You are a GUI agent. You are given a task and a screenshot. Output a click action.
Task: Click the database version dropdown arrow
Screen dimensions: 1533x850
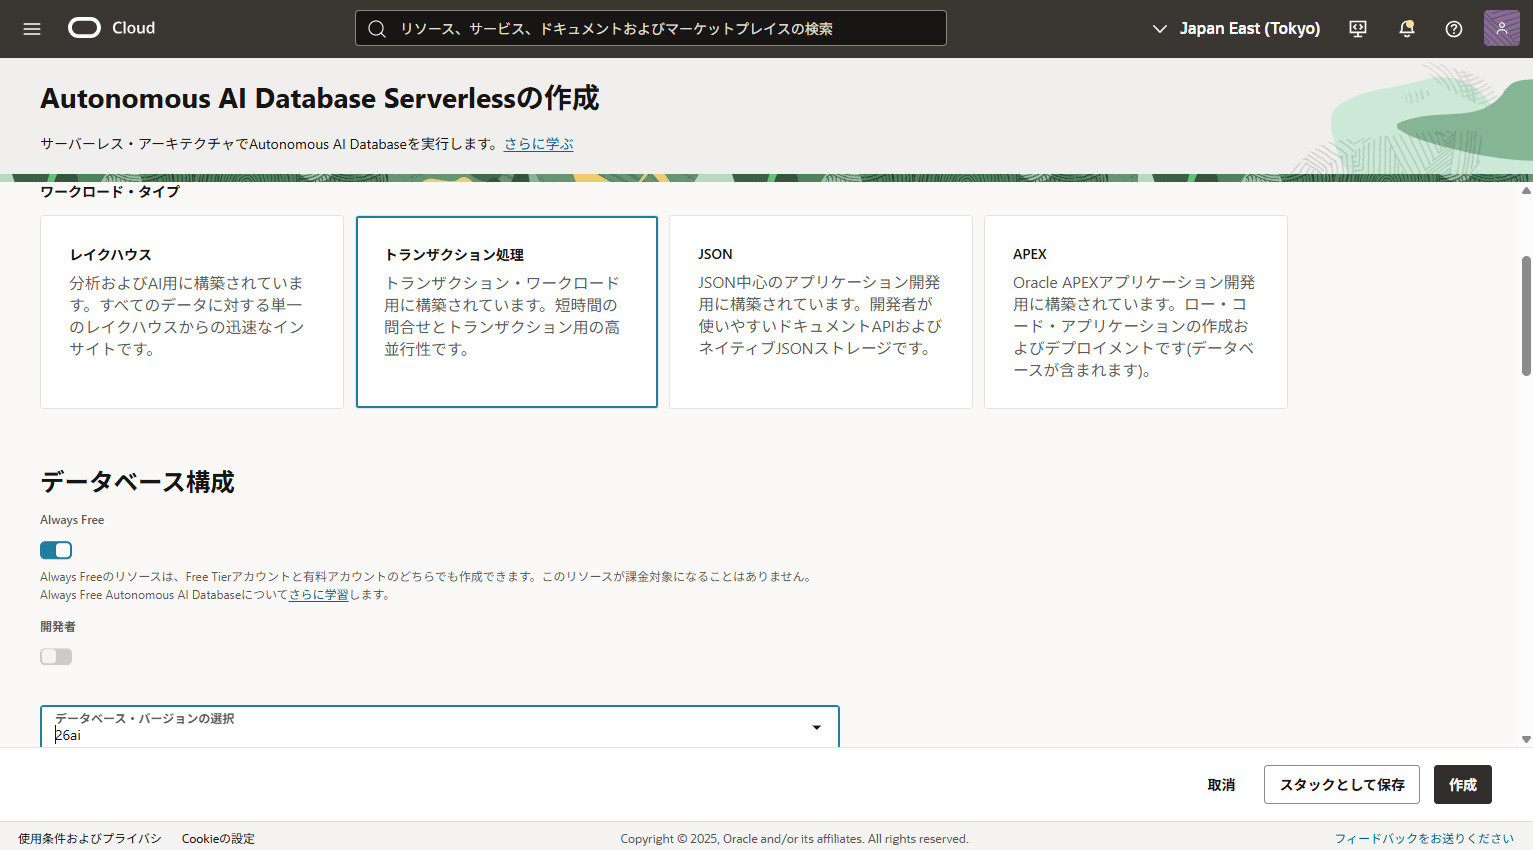(x=817, y=728)
